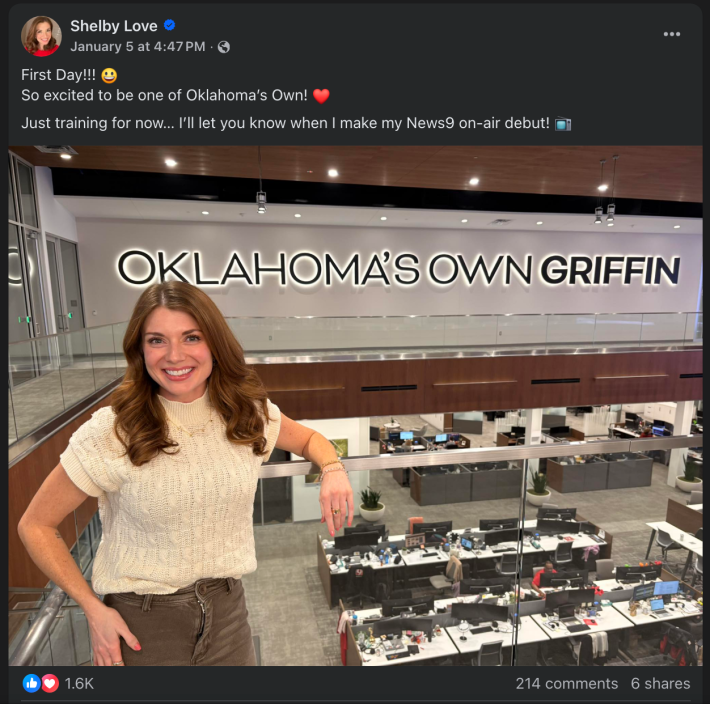Click the blue thumbs-up Like reaction icon
Screen dimensions: 710x704
(x=32, y=683)
